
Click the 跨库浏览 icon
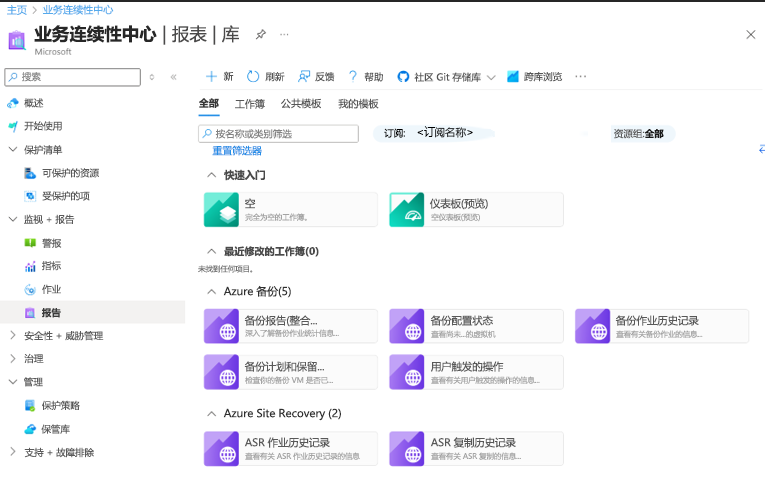(x=513, y=77)
